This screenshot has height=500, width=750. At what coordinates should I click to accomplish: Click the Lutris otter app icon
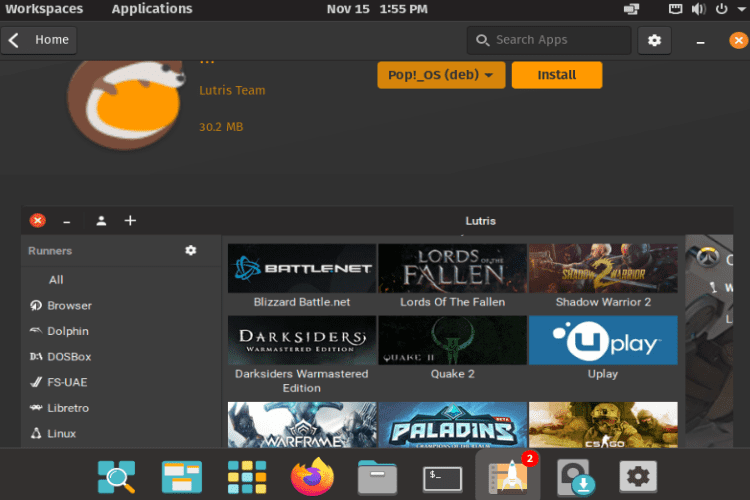point(126,103)
